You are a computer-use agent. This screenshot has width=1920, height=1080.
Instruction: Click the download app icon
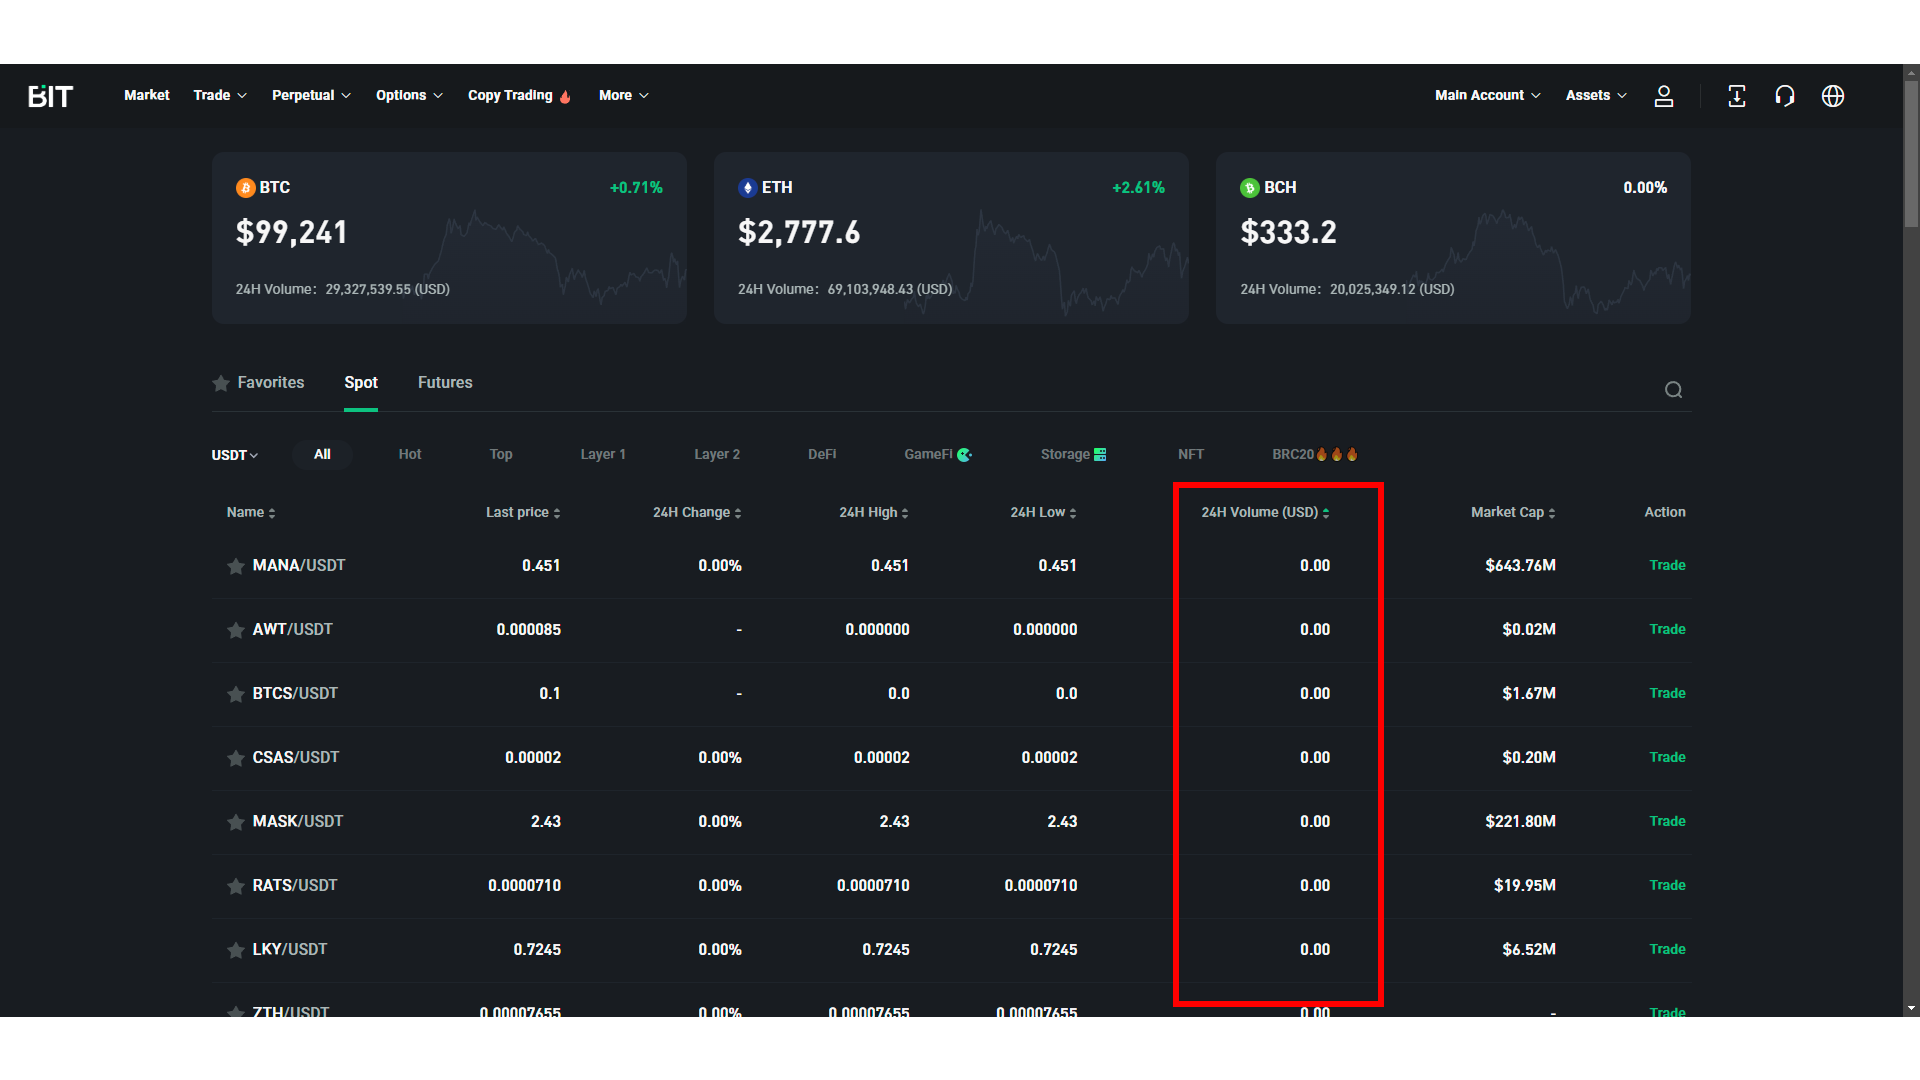point(1737,96)
